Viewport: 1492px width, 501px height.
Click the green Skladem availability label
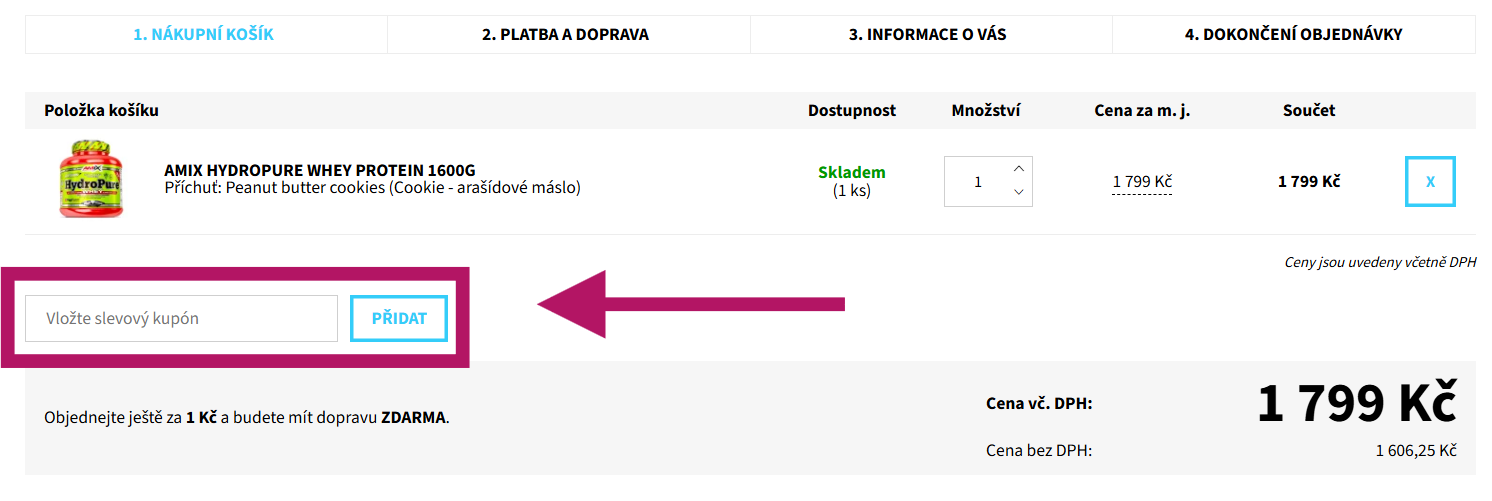click(851, 172)
